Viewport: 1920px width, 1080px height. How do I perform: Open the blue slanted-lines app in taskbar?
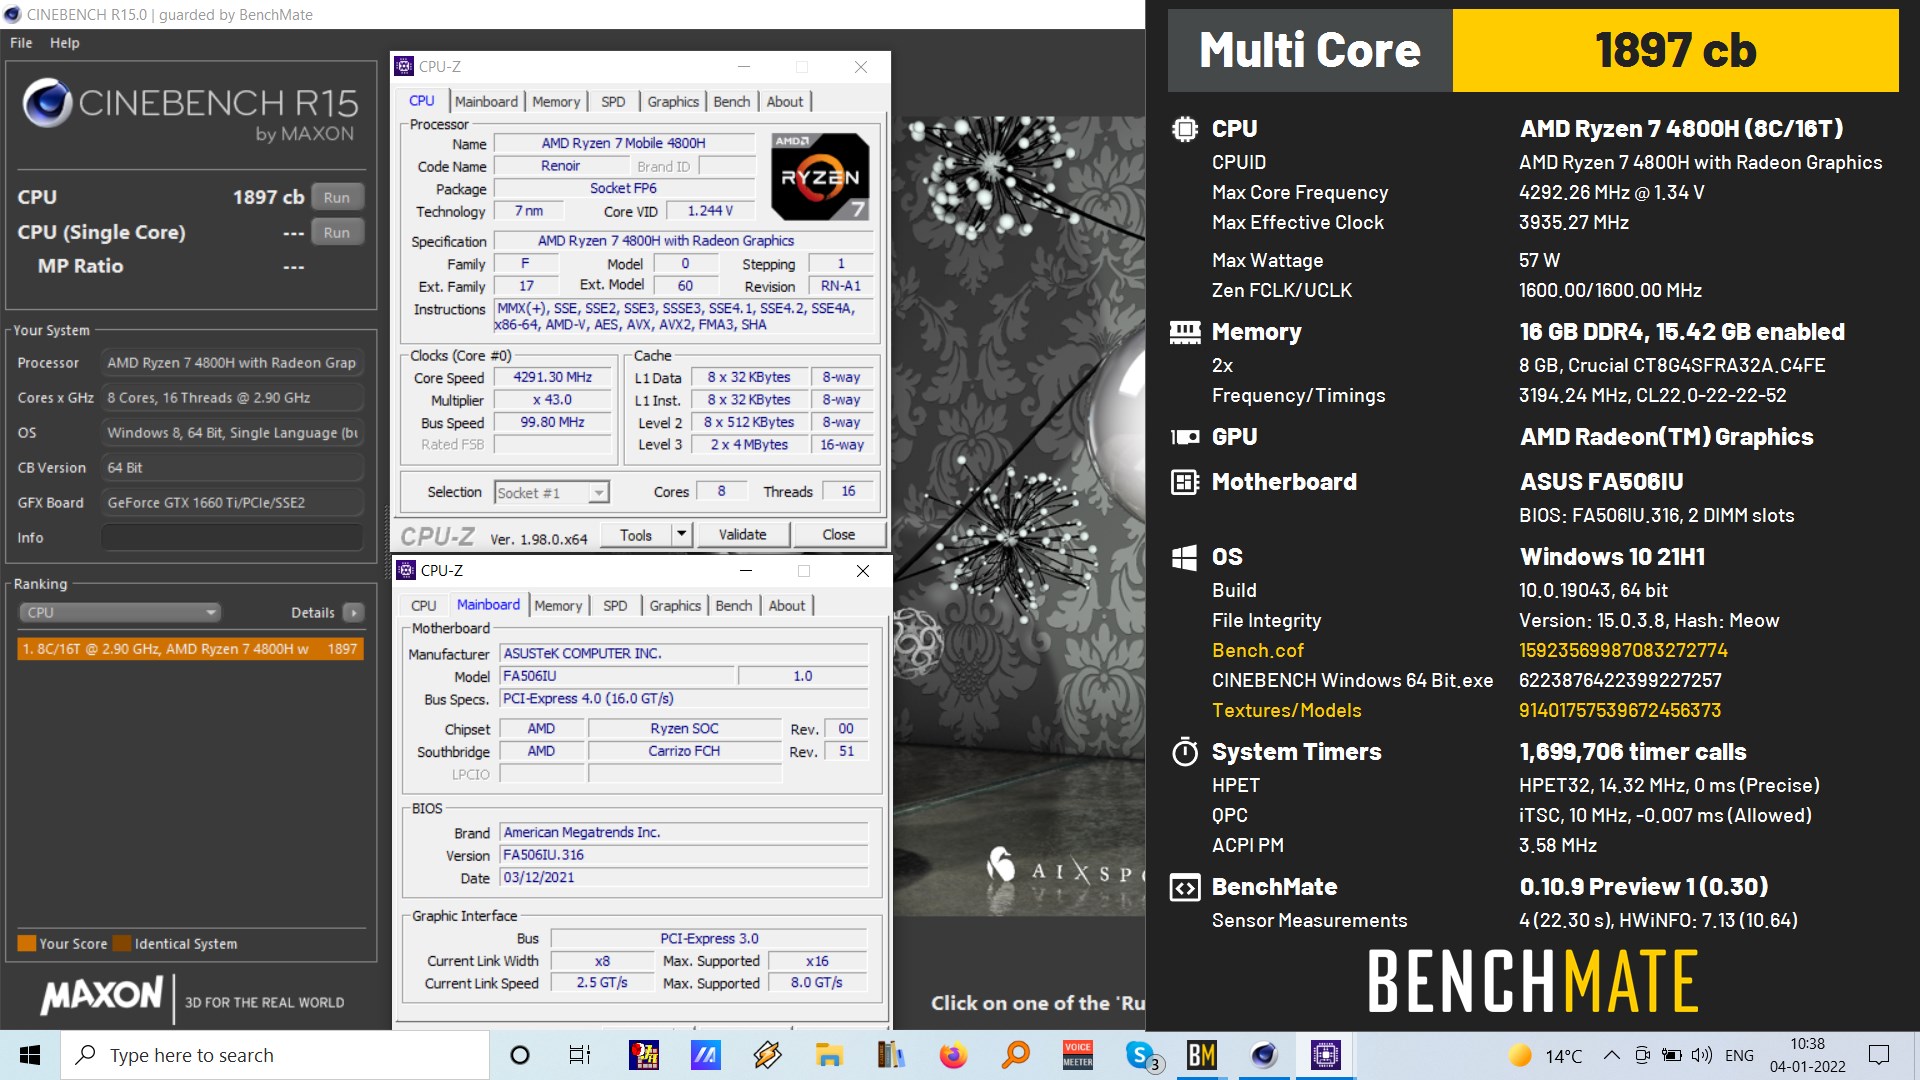tap(705, 1055)
